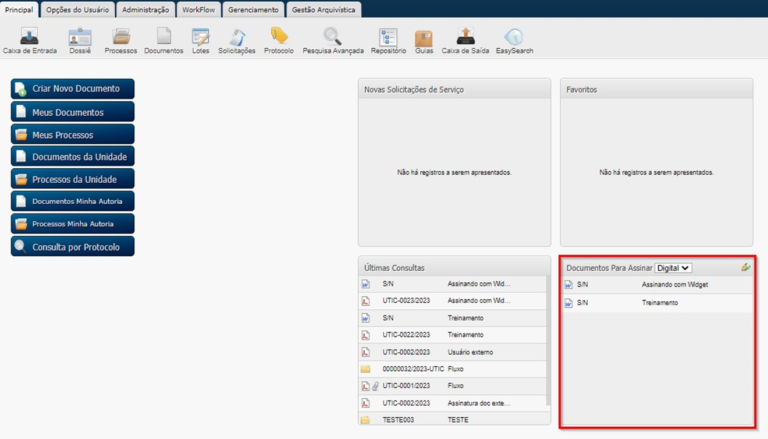
Task: Launch the EasySearch icon
Action: click(514, 37)
